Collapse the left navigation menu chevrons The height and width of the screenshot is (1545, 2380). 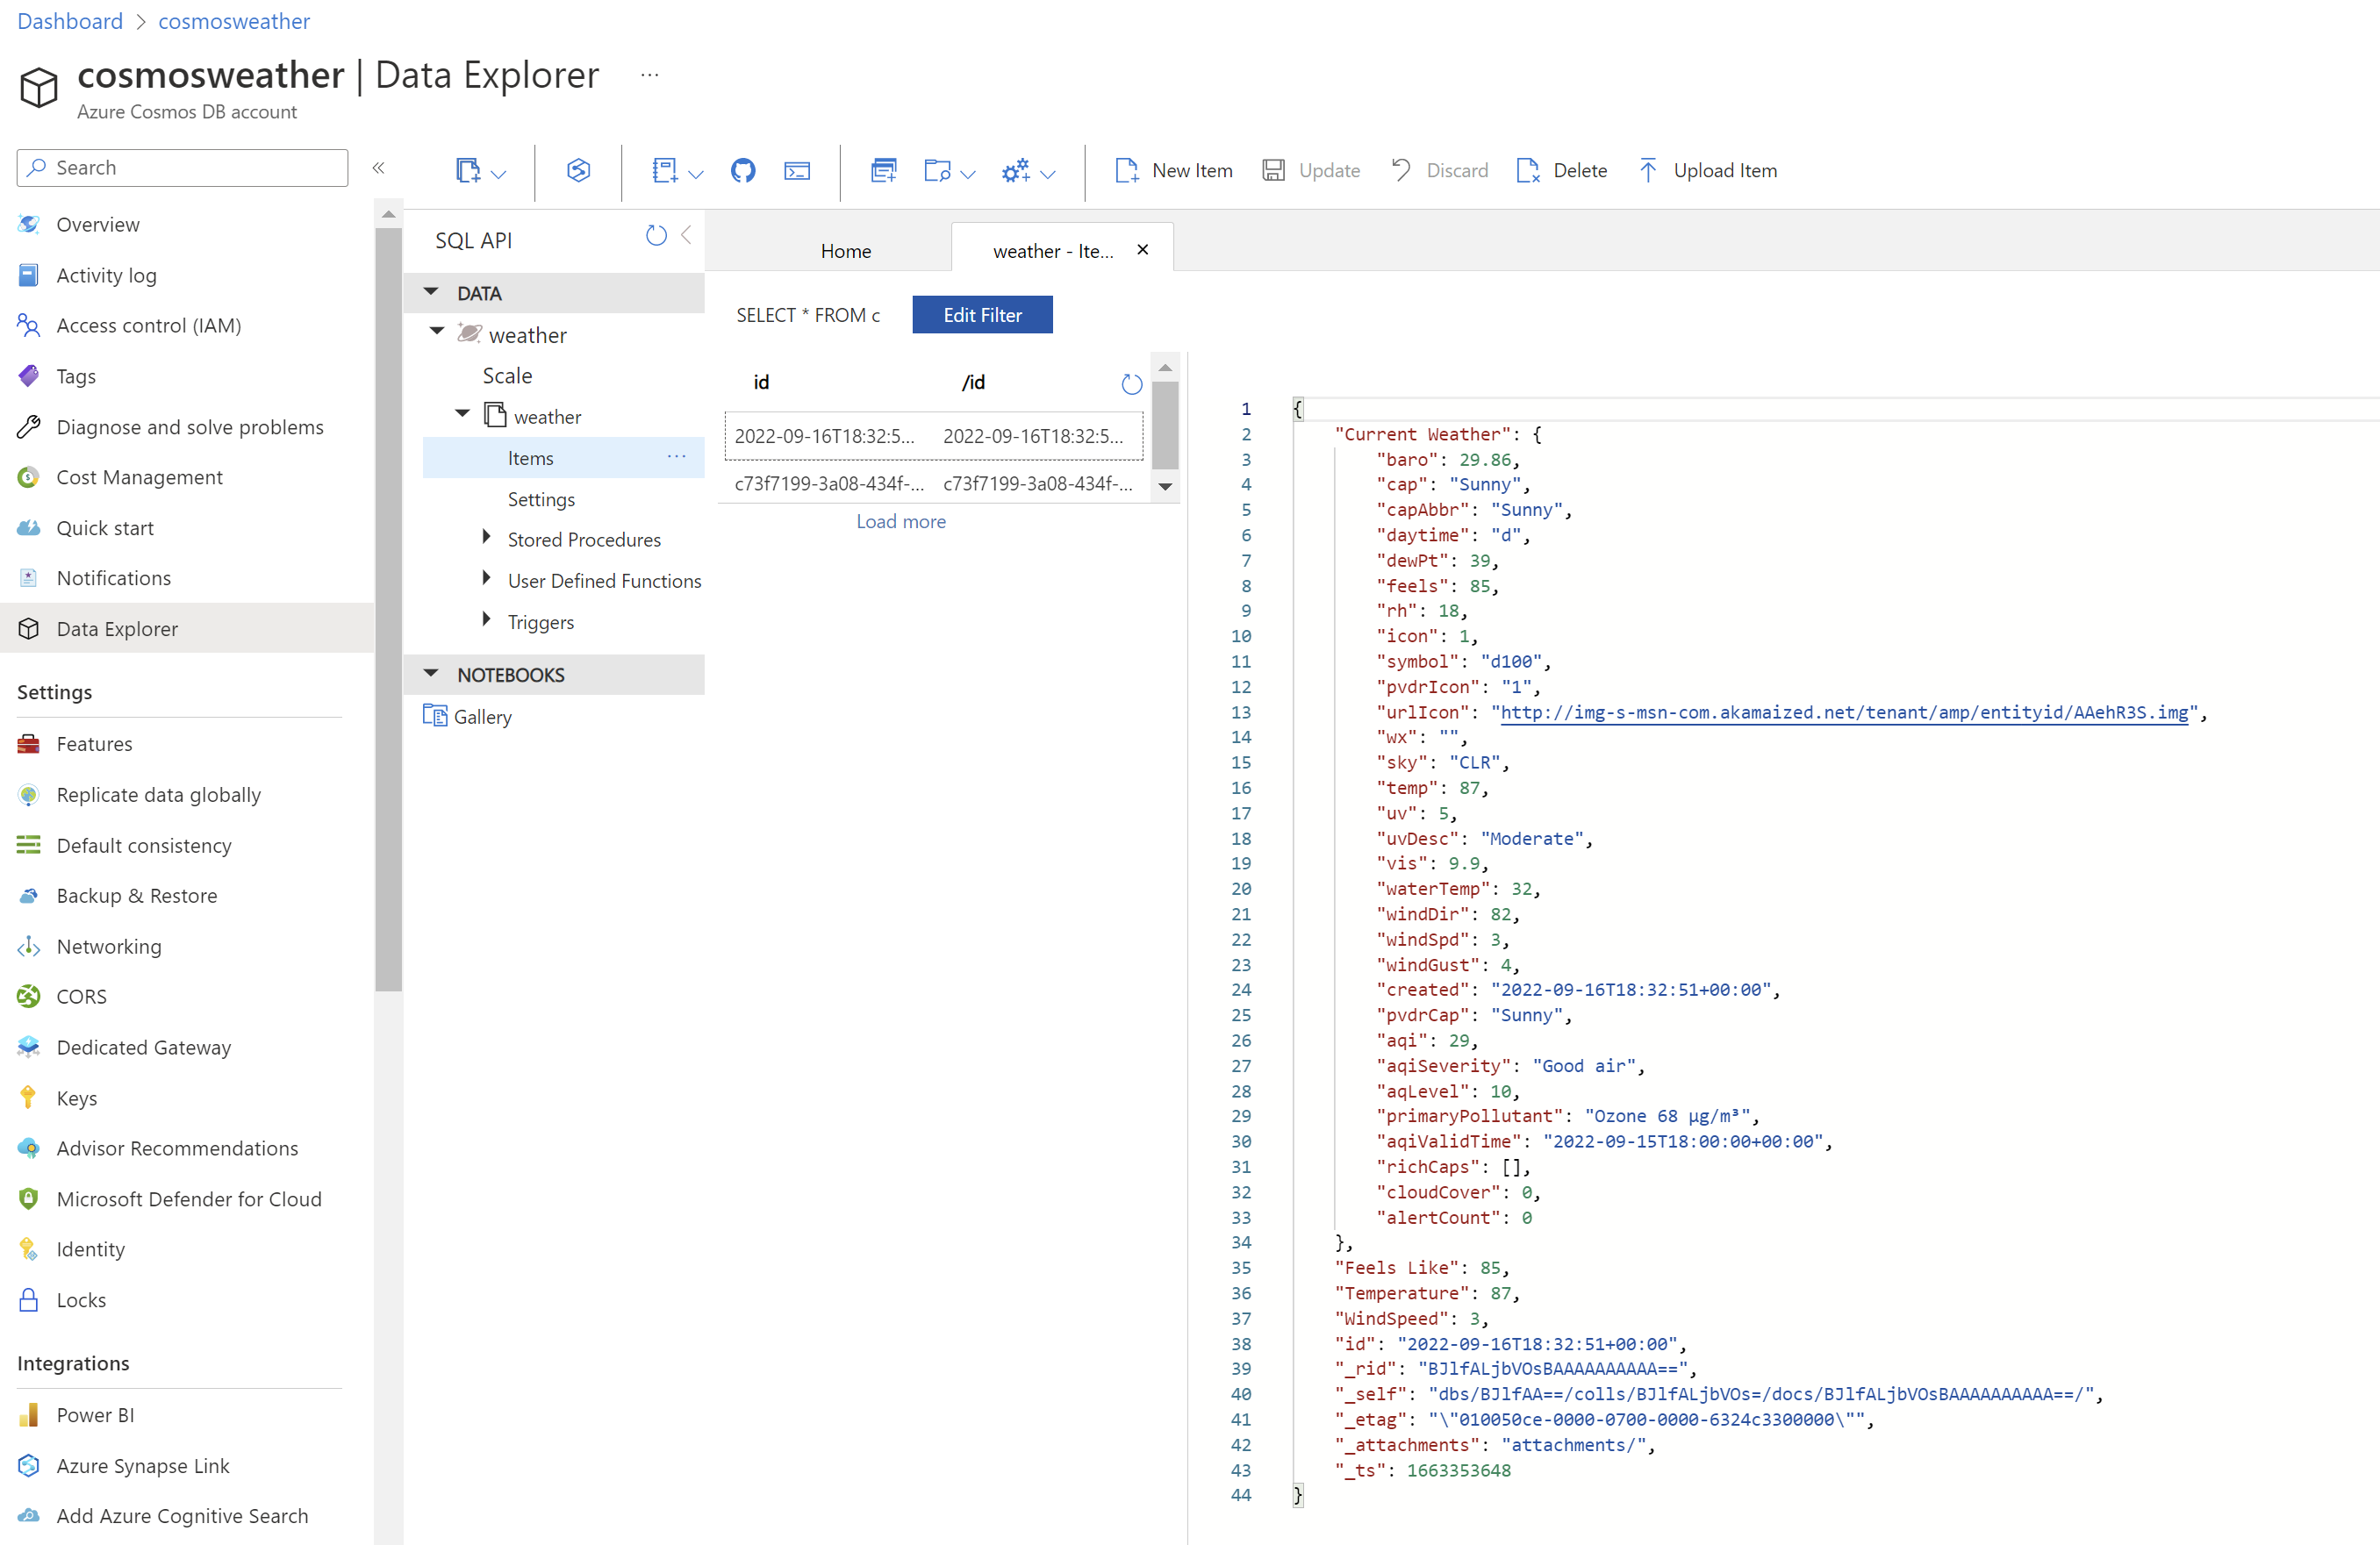pyautogui.click(x=378, y=168)
